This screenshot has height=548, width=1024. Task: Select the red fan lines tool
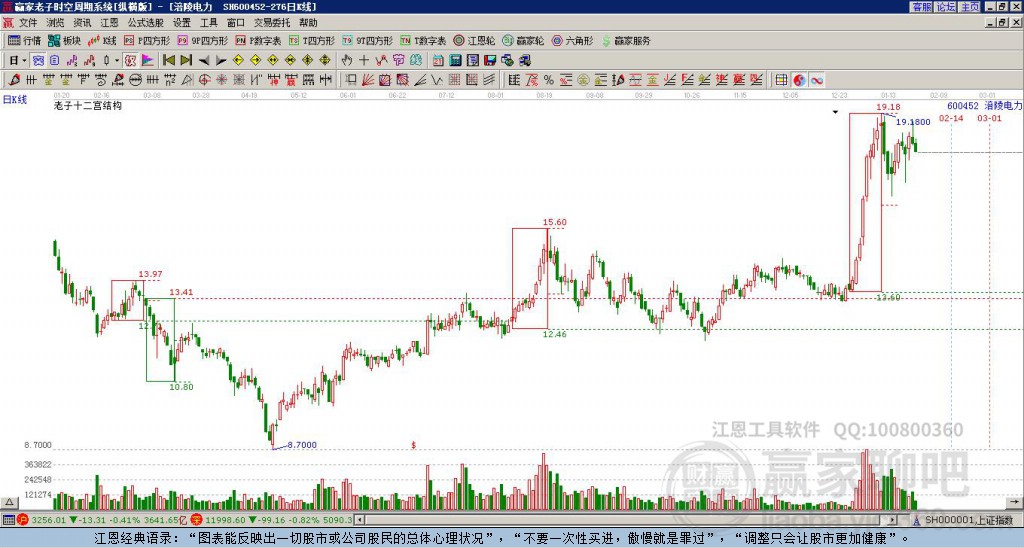(368, 80)
